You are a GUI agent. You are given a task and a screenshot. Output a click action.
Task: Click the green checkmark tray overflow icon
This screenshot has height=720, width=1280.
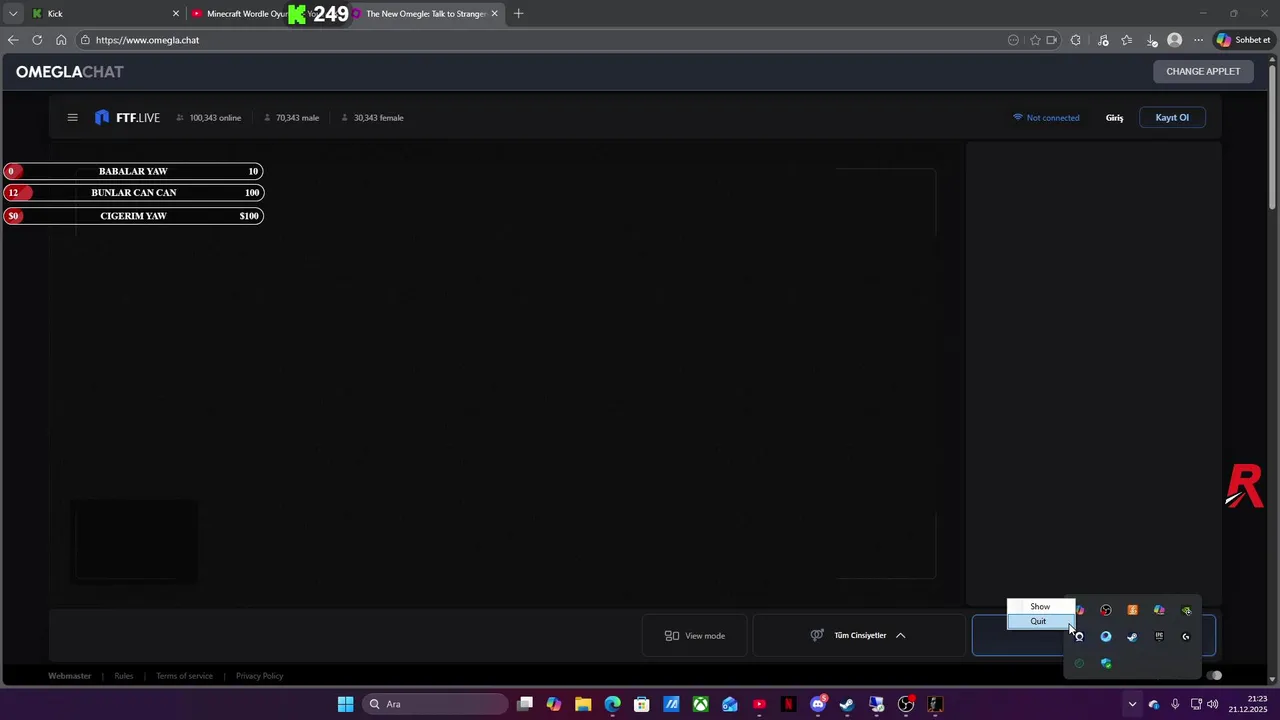click(1079, 663)
